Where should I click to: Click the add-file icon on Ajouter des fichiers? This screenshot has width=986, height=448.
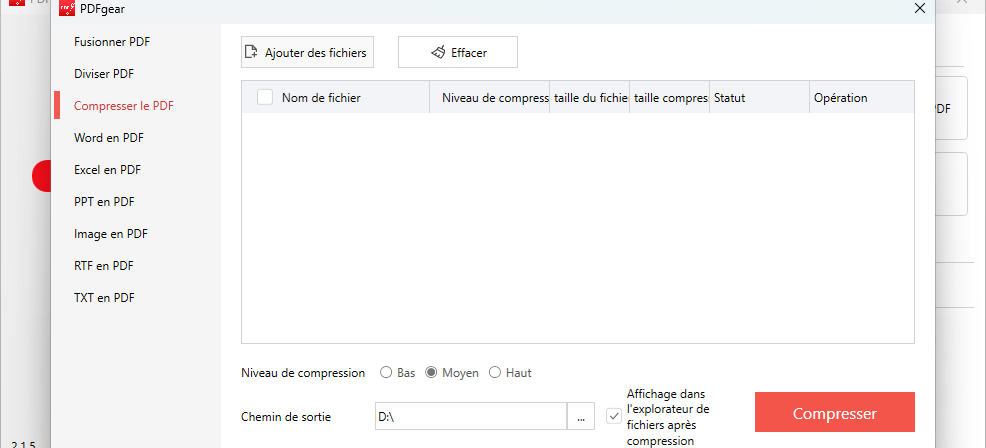point(252,52)
